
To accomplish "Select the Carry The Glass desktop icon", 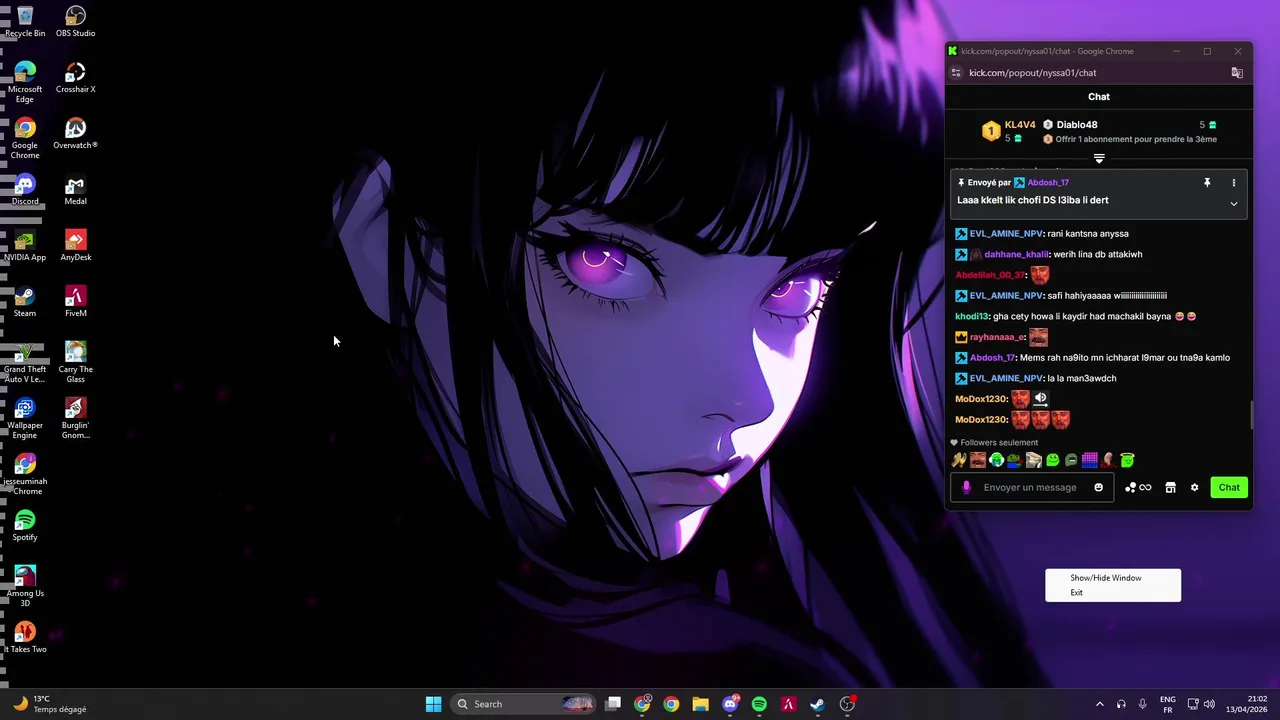I will coord(75,362).
